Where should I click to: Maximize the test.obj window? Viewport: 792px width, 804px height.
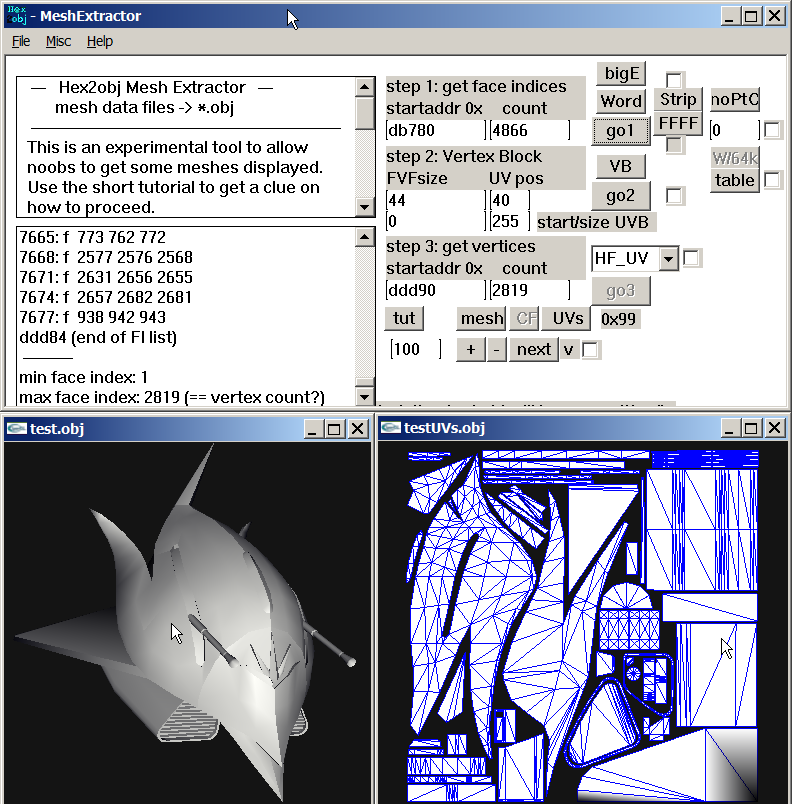(x=334, y=429)
